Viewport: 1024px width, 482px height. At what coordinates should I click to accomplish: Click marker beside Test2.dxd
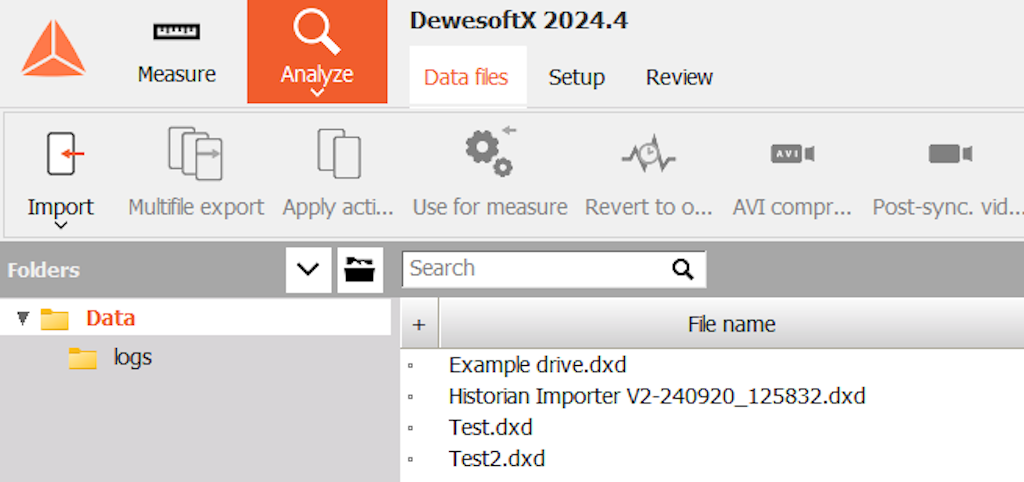(410, 460)
